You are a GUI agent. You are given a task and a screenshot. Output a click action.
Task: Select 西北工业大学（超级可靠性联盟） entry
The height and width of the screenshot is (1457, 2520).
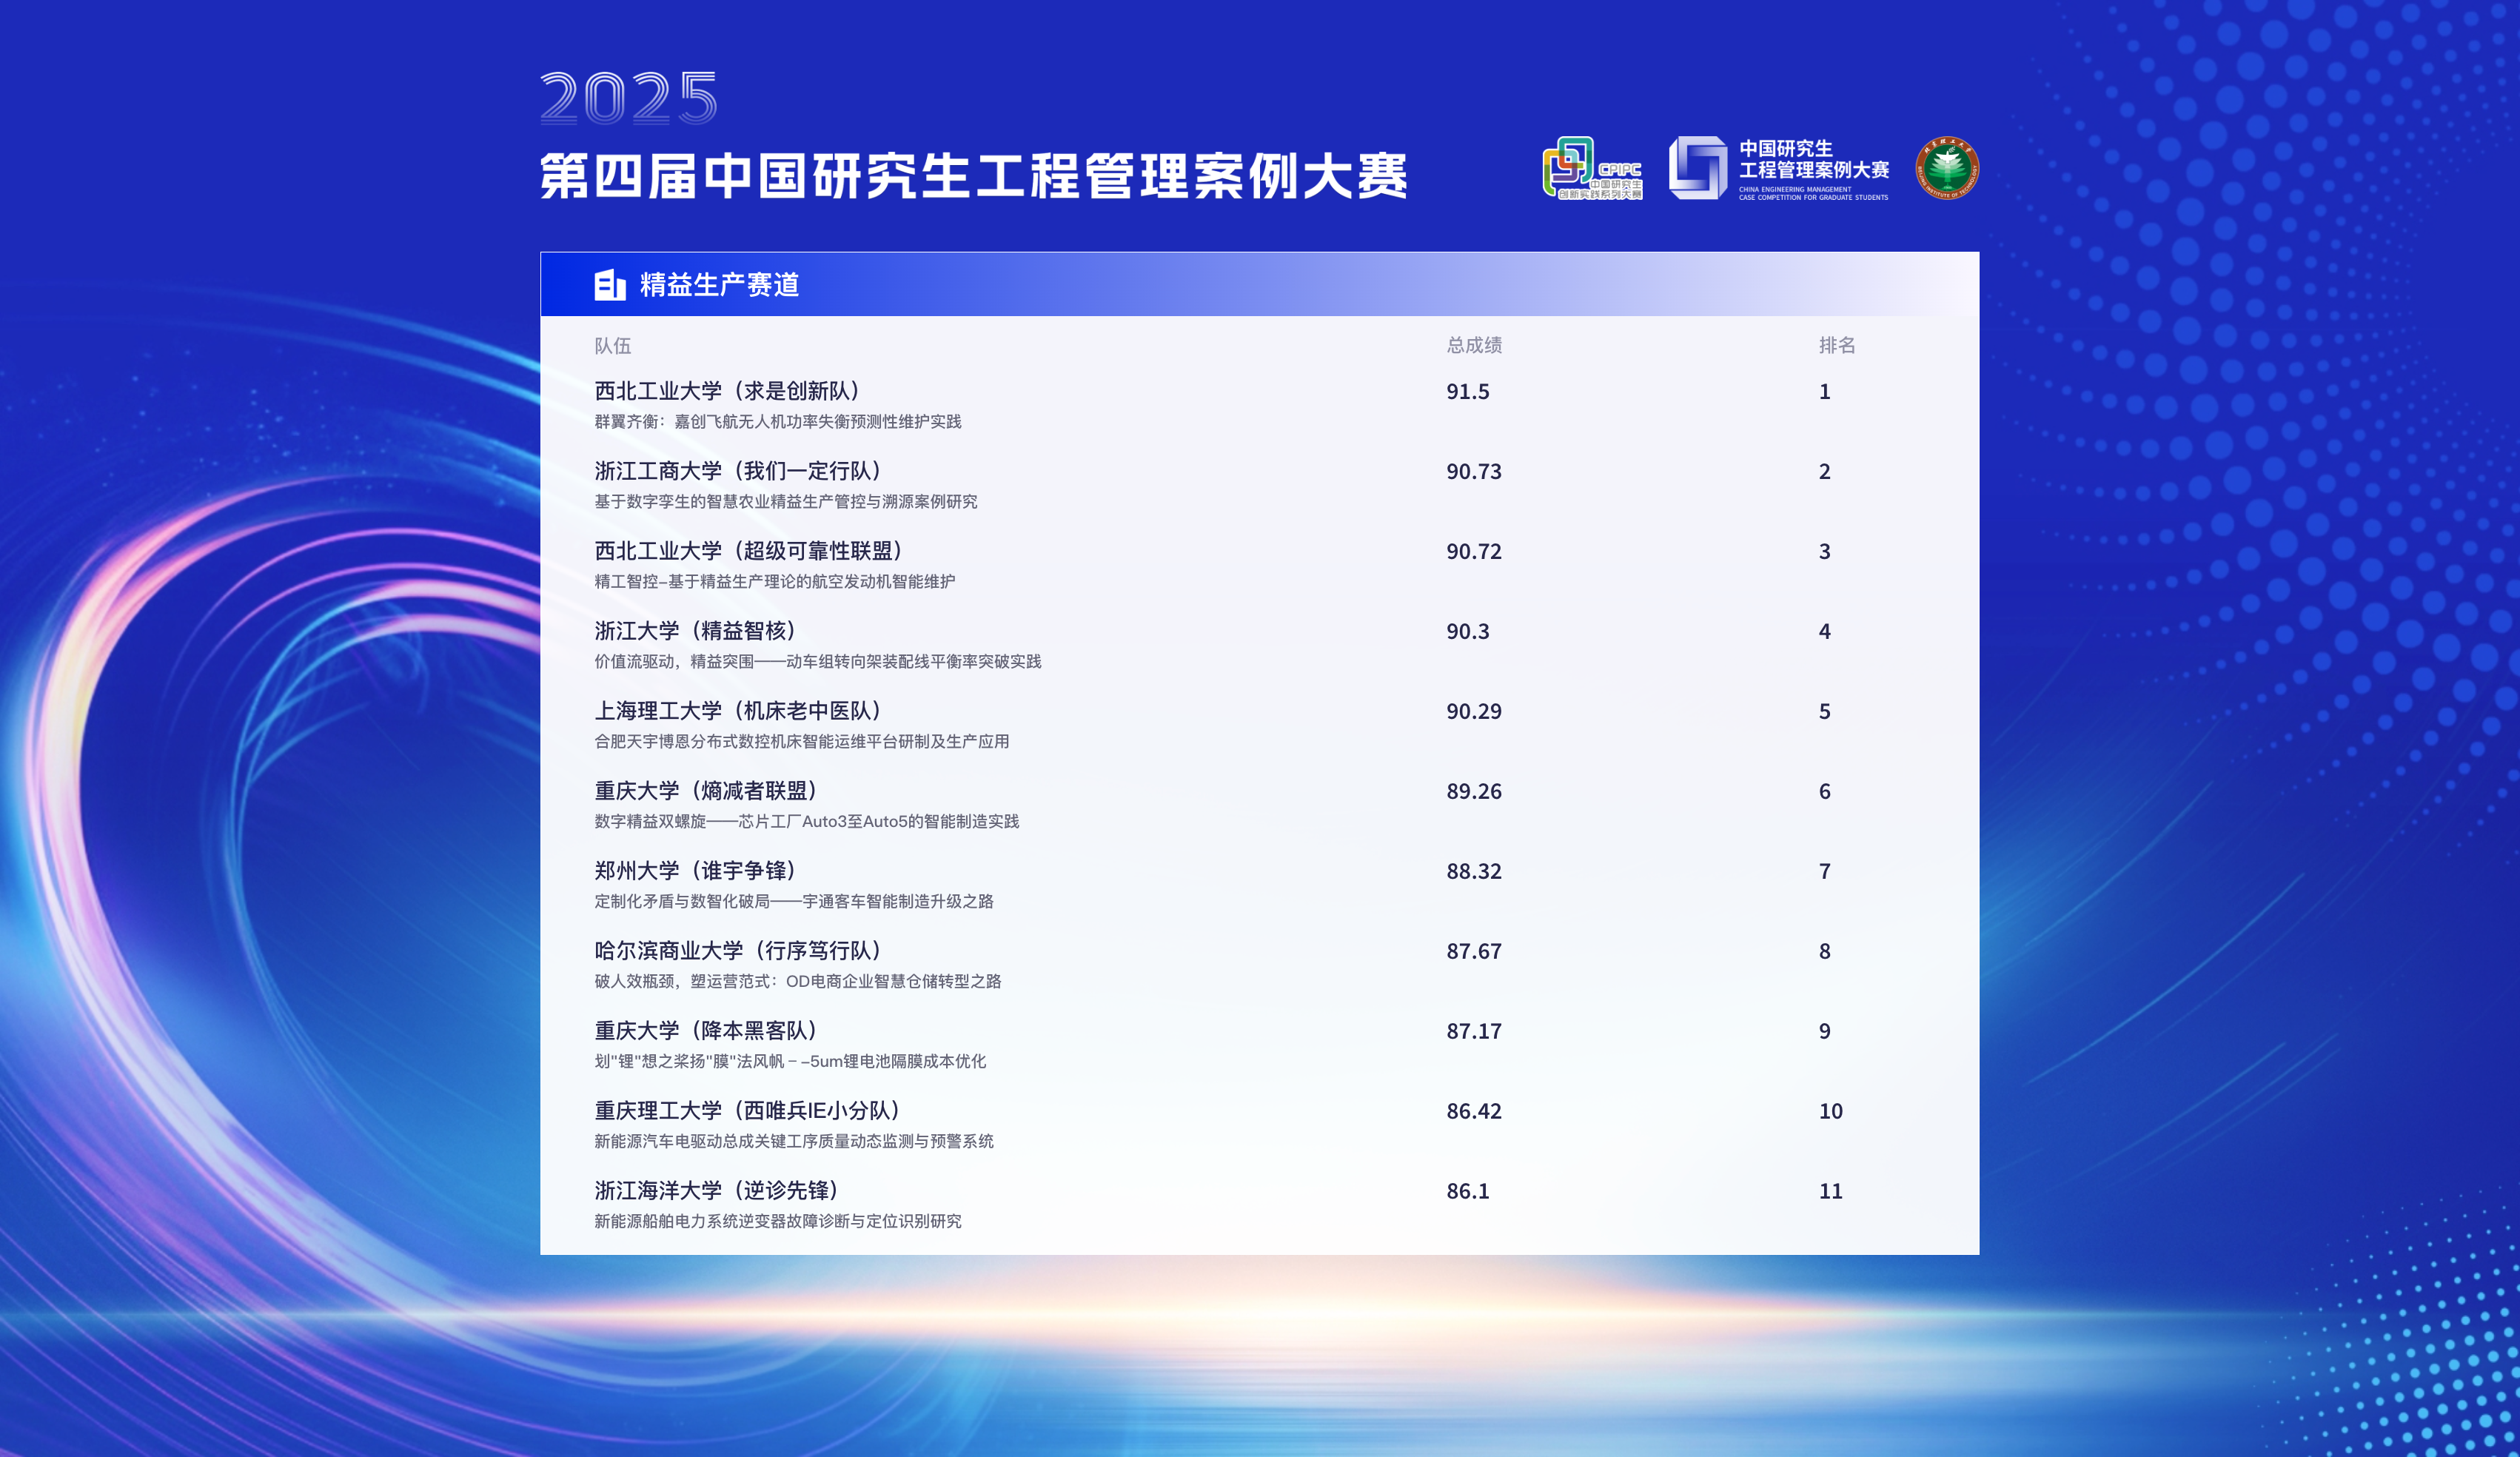pyautogui.click(x=749, y=551)
